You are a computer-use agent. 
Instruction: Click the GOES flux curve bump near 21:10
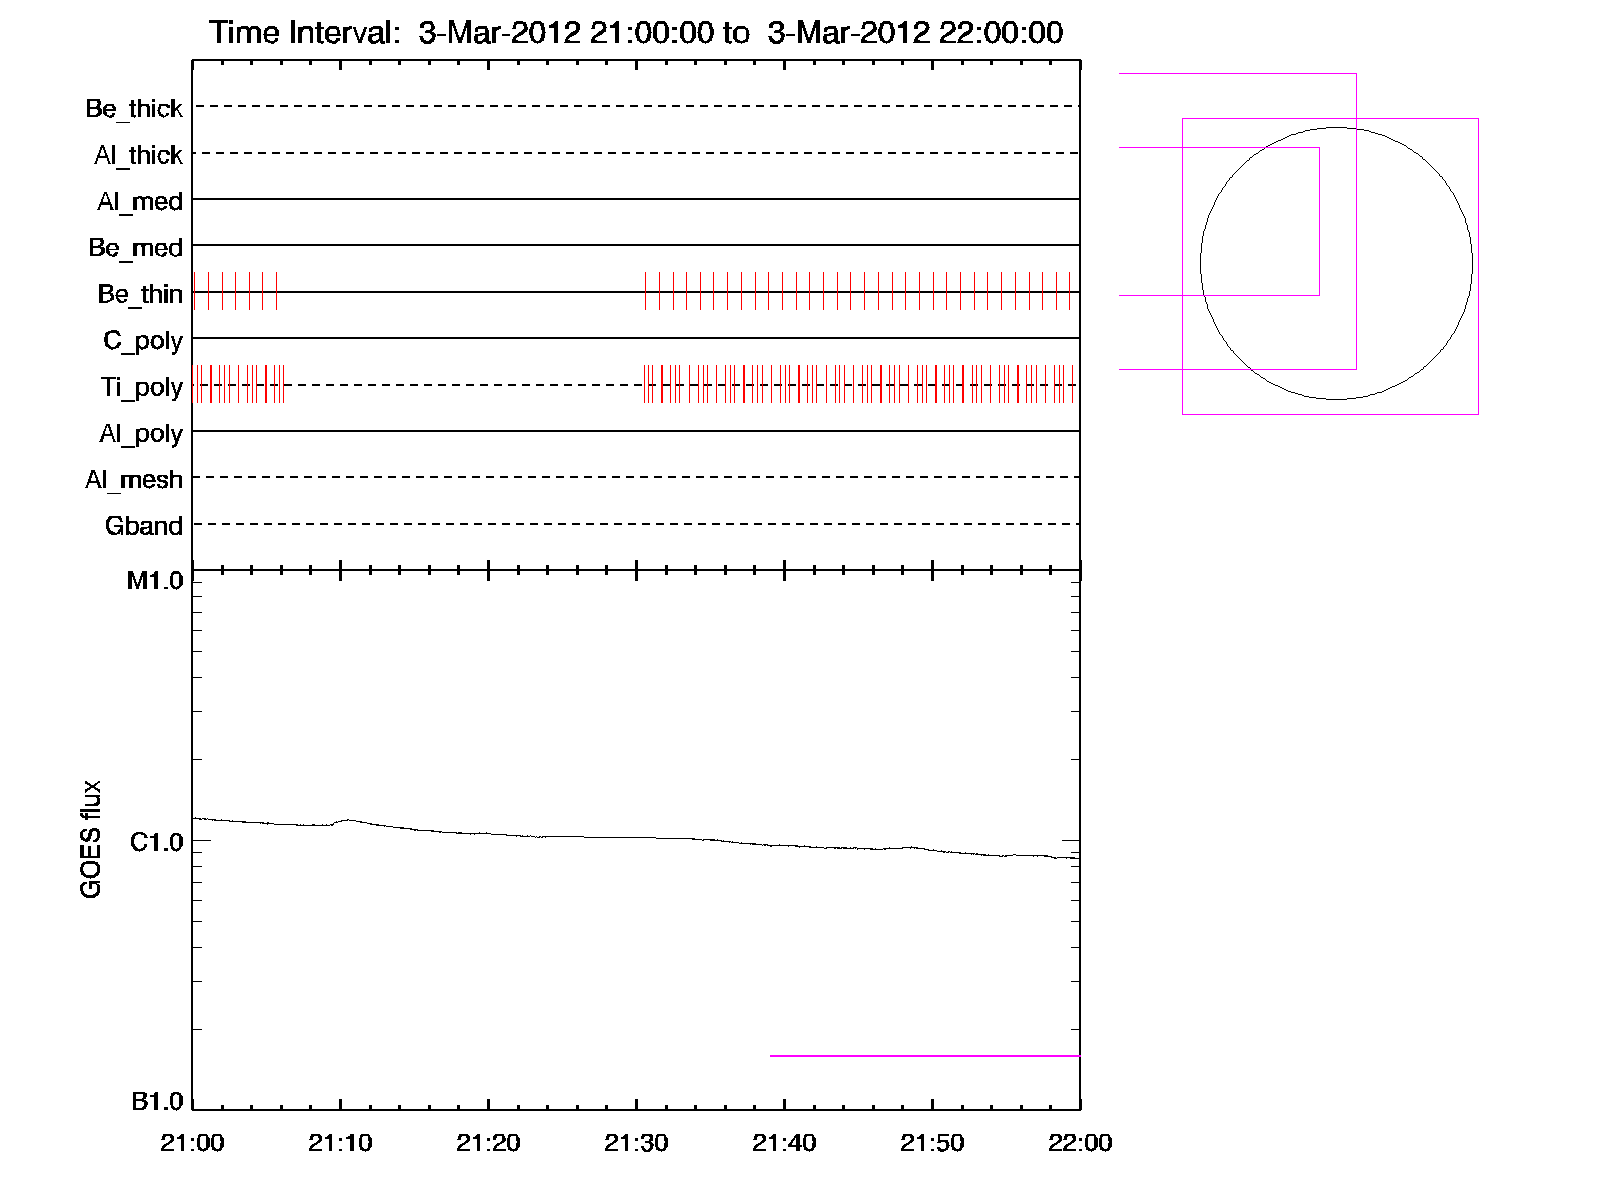tap(348, 820)
